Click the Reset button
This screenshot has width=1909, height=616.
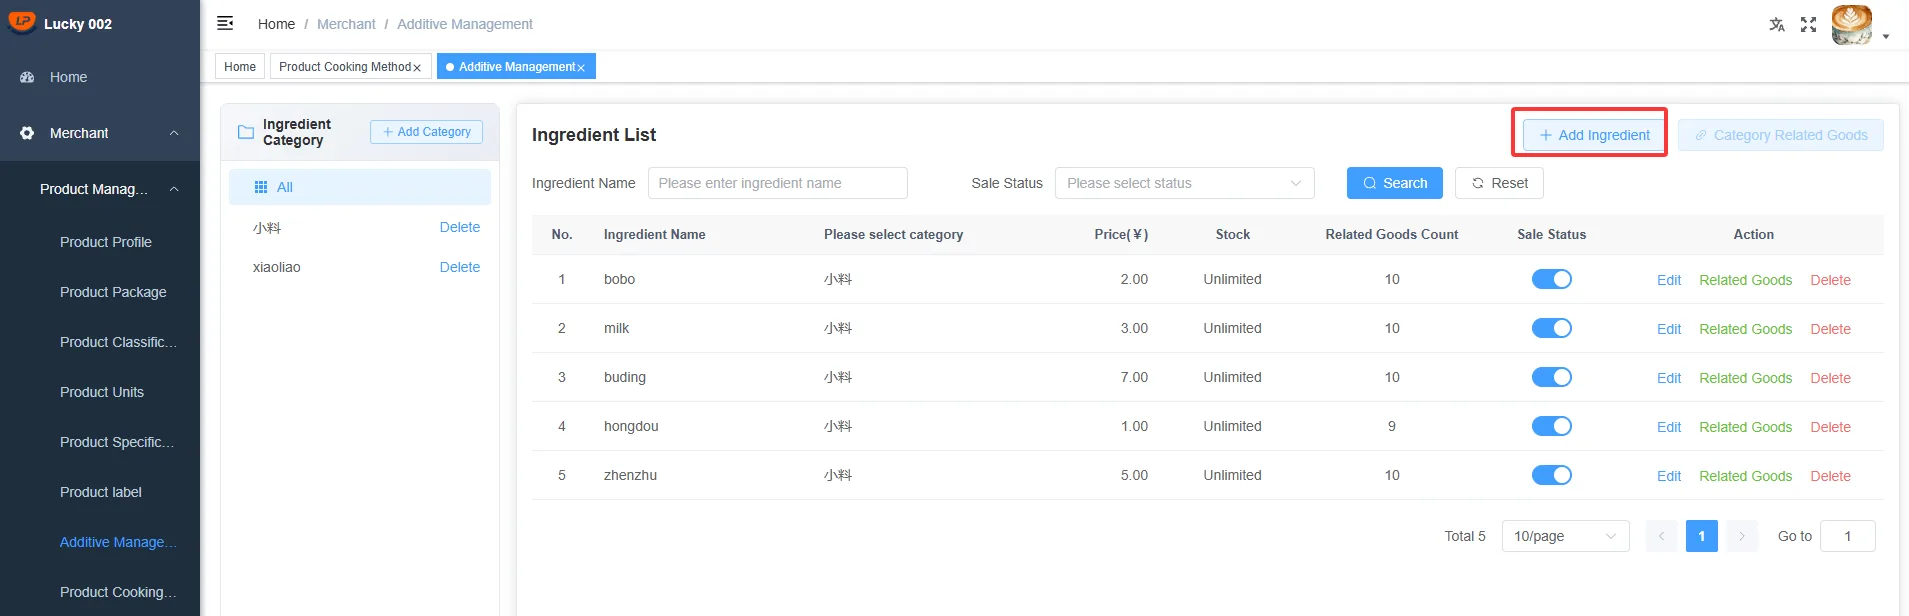[x=1499, y=183]
